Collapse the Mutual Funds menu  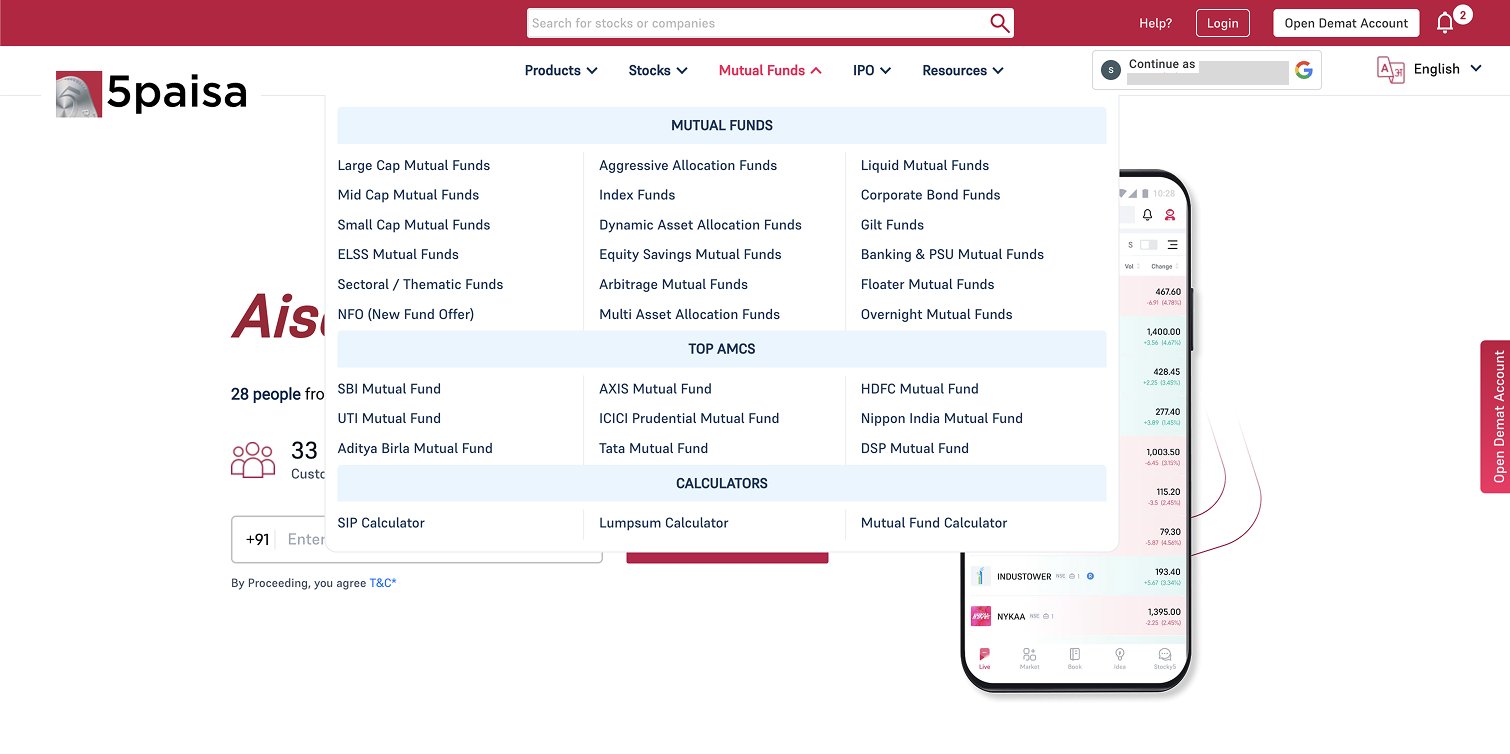point(770,70)
